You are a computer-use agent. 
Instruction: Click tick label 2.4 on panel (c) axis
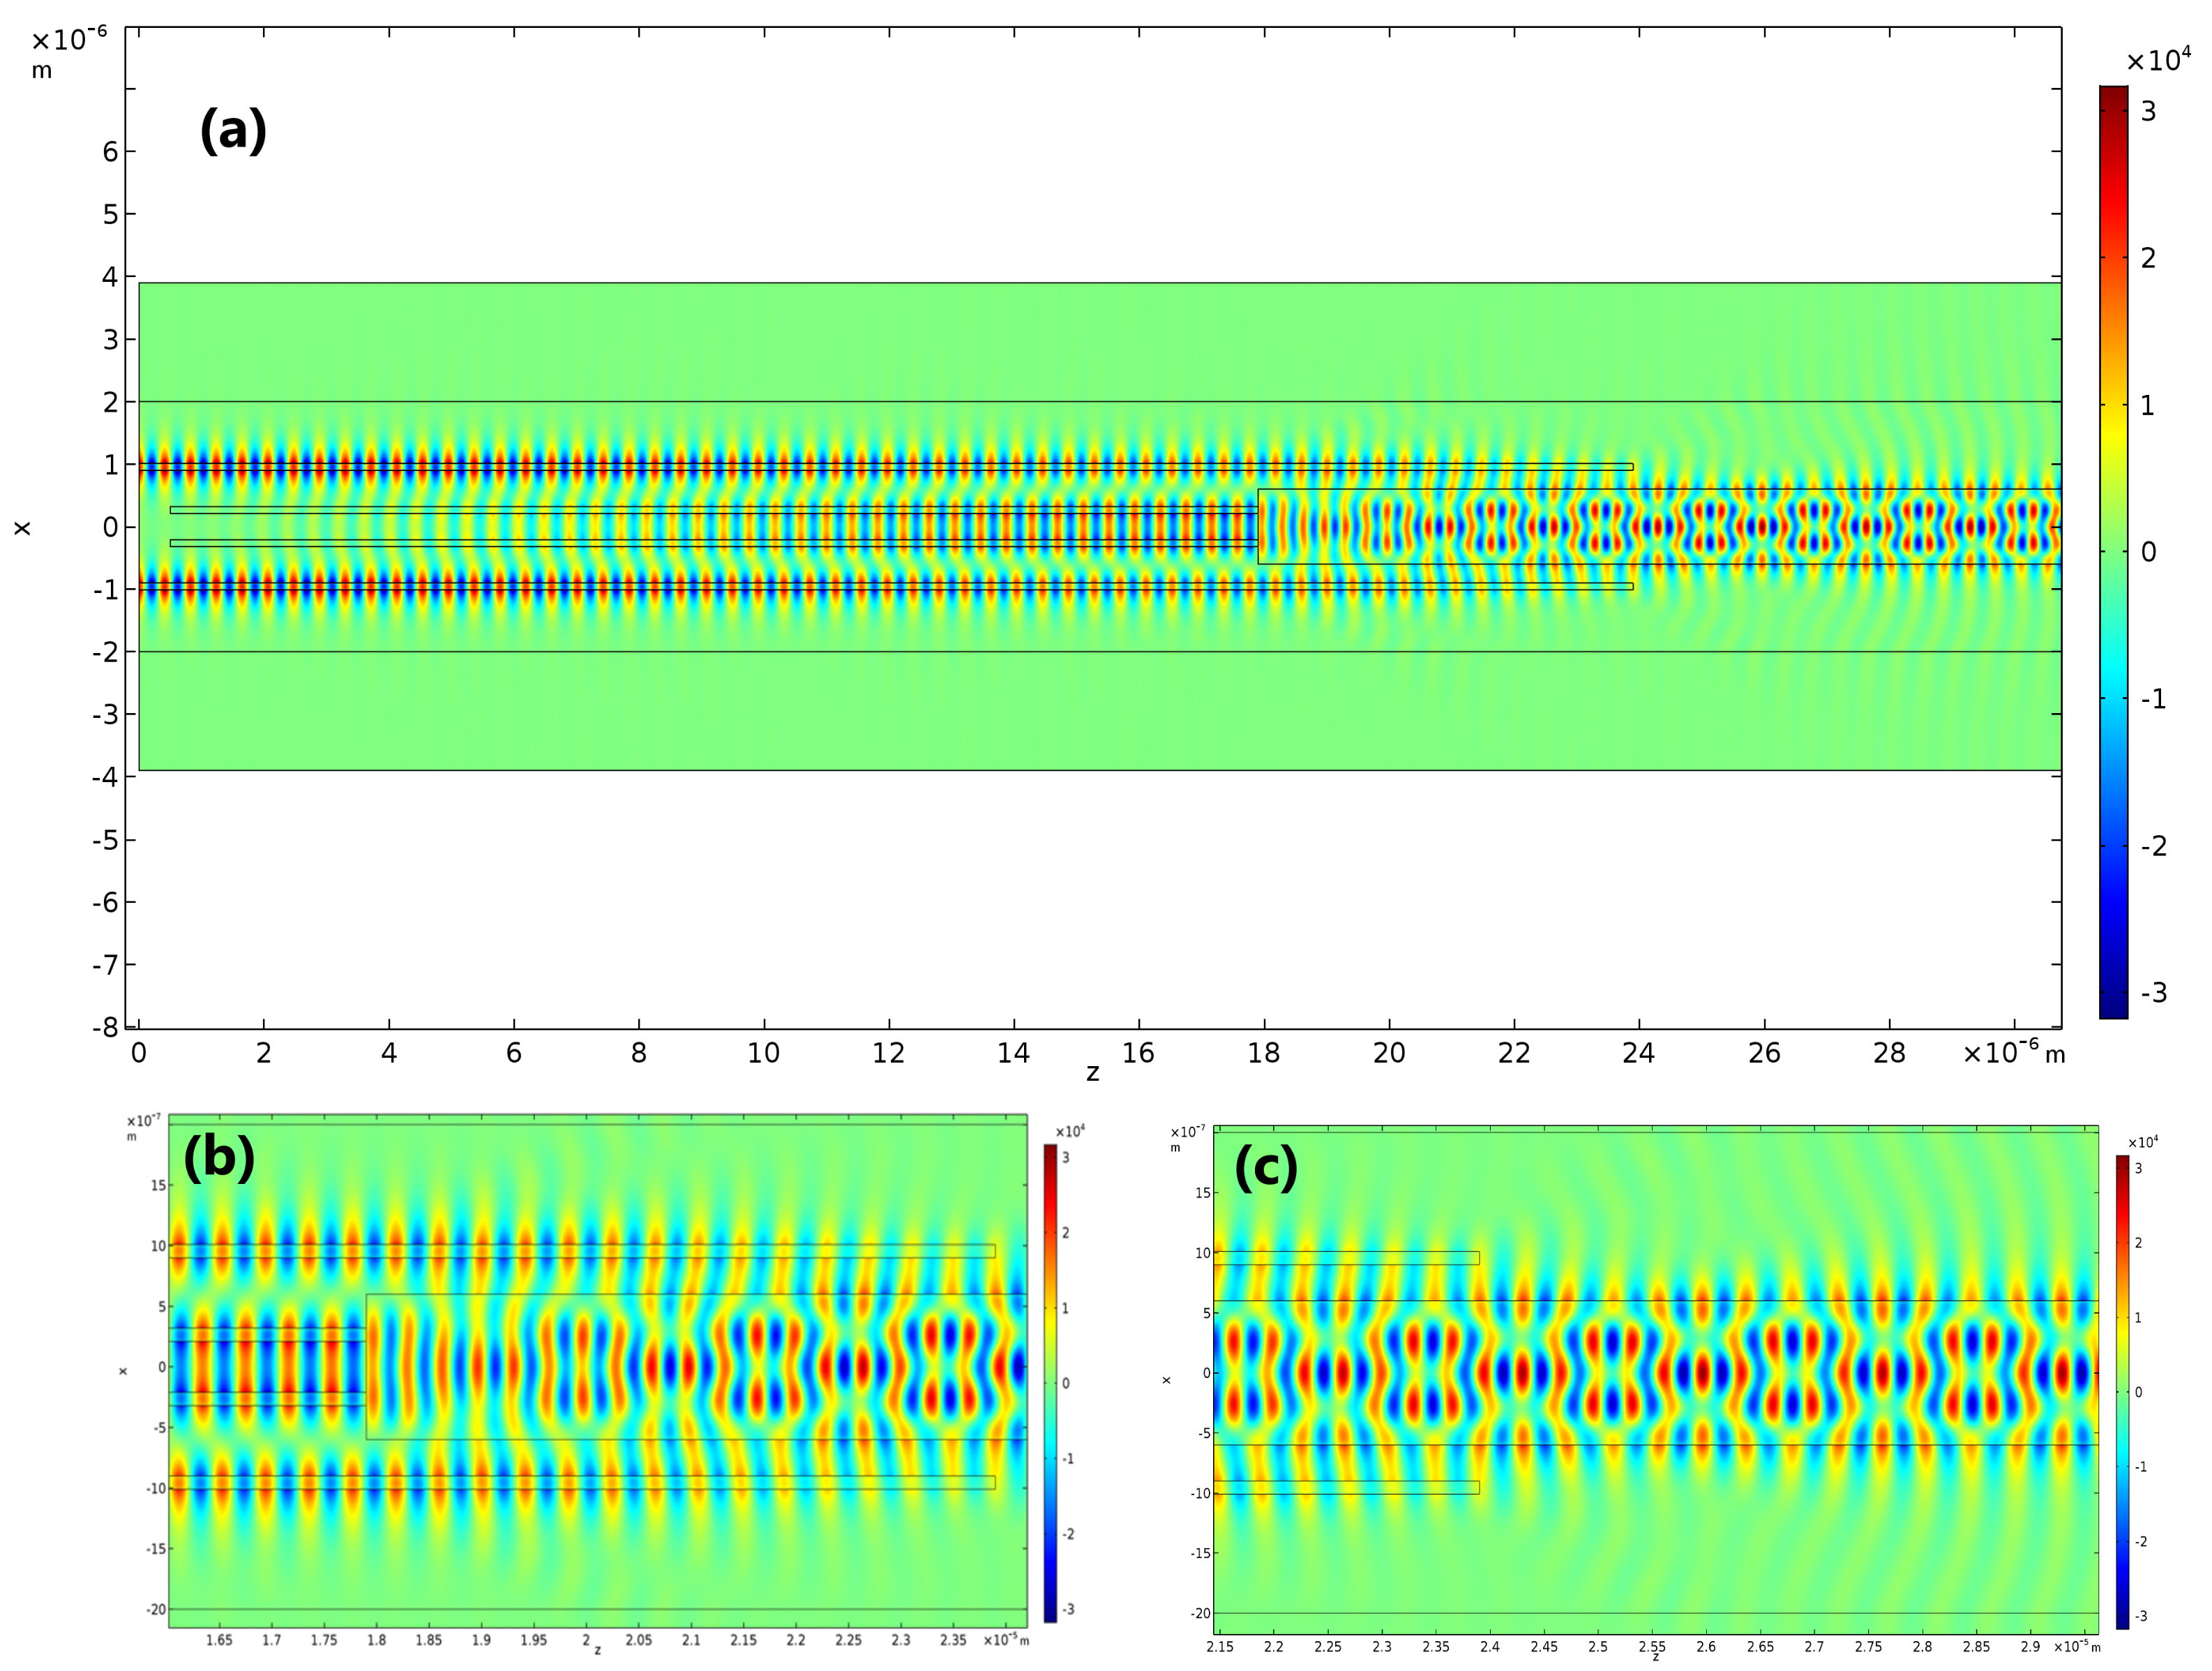click(x=1489, y=1646)
